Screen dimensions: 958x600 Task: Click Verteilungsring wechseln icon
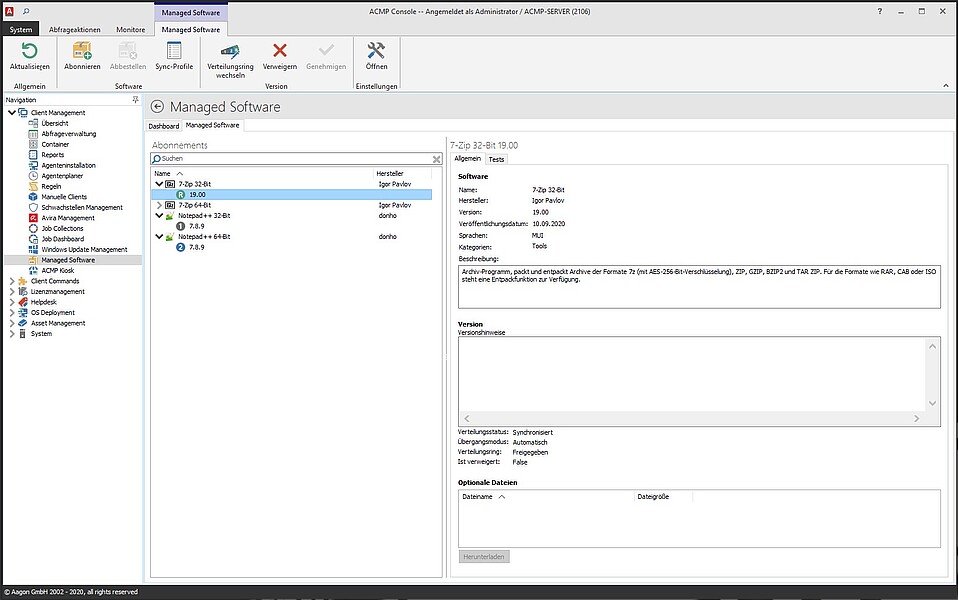[x=230, y=51]
